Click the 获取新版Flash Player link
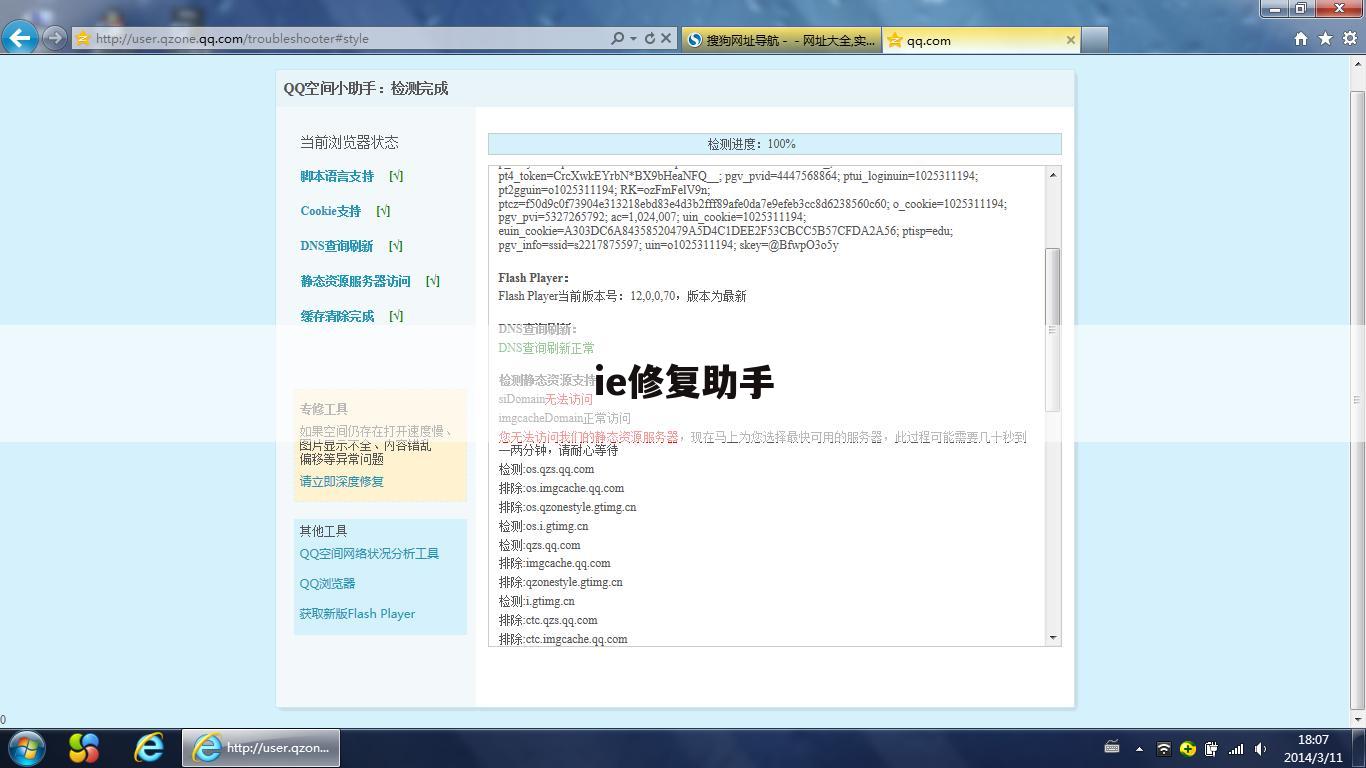Image resolution: width=1366 pixels, height=768 pixels. pyautogui.click(x=357, y=613)
